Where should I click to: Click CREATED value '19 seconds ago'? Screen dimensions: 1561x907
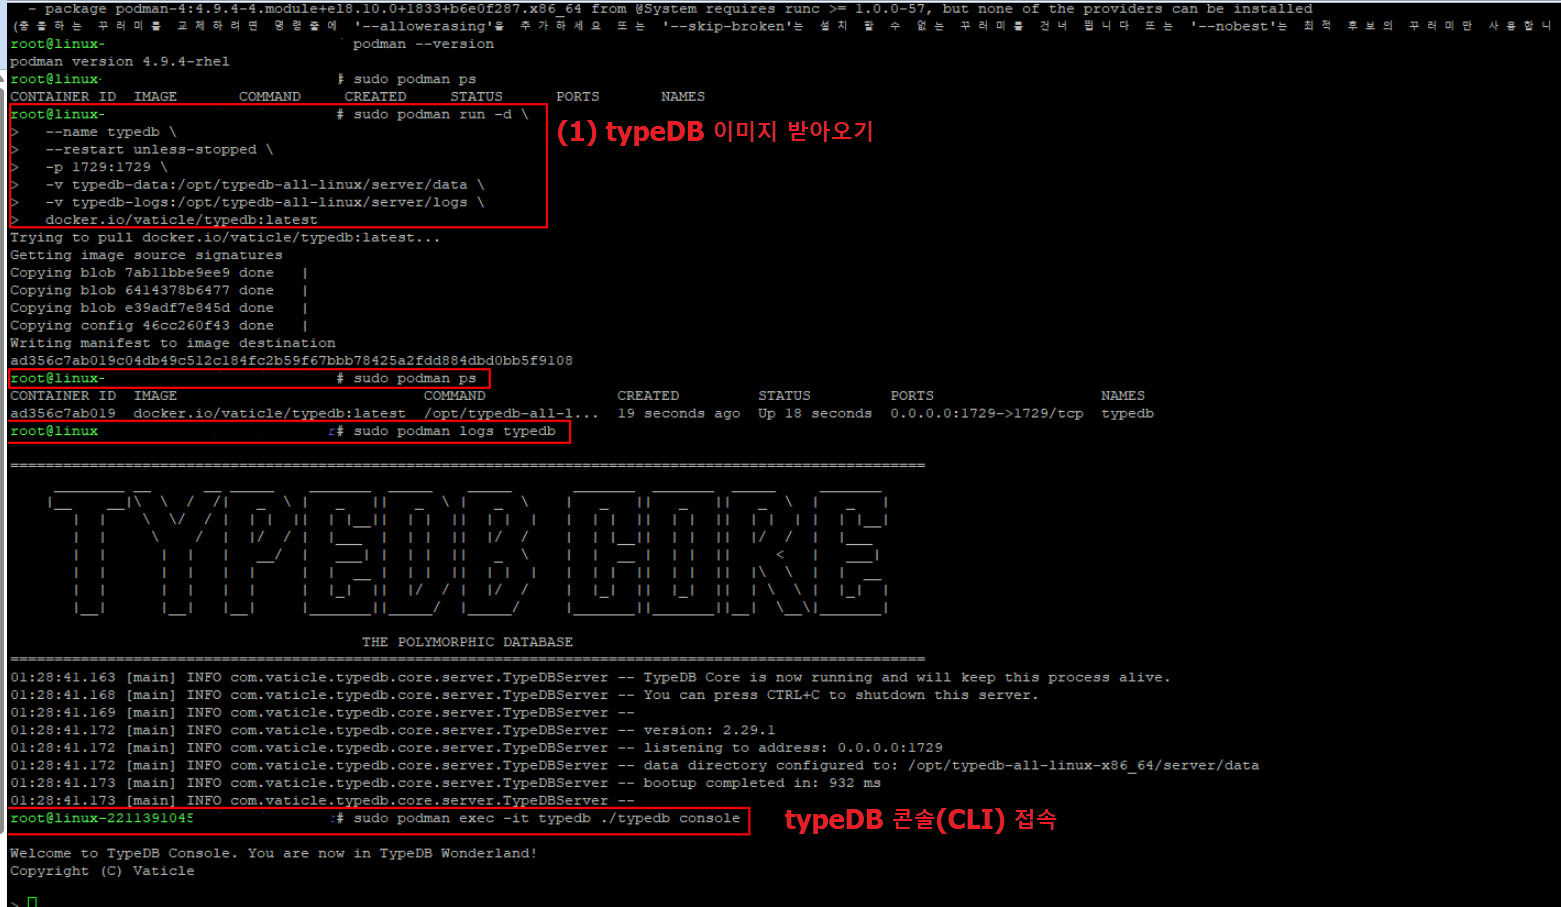tap(679, 414)
